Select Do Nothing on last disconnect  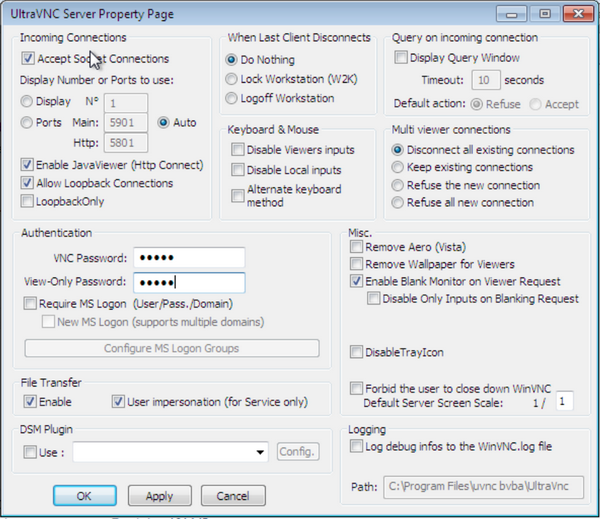tap(231, 60)
